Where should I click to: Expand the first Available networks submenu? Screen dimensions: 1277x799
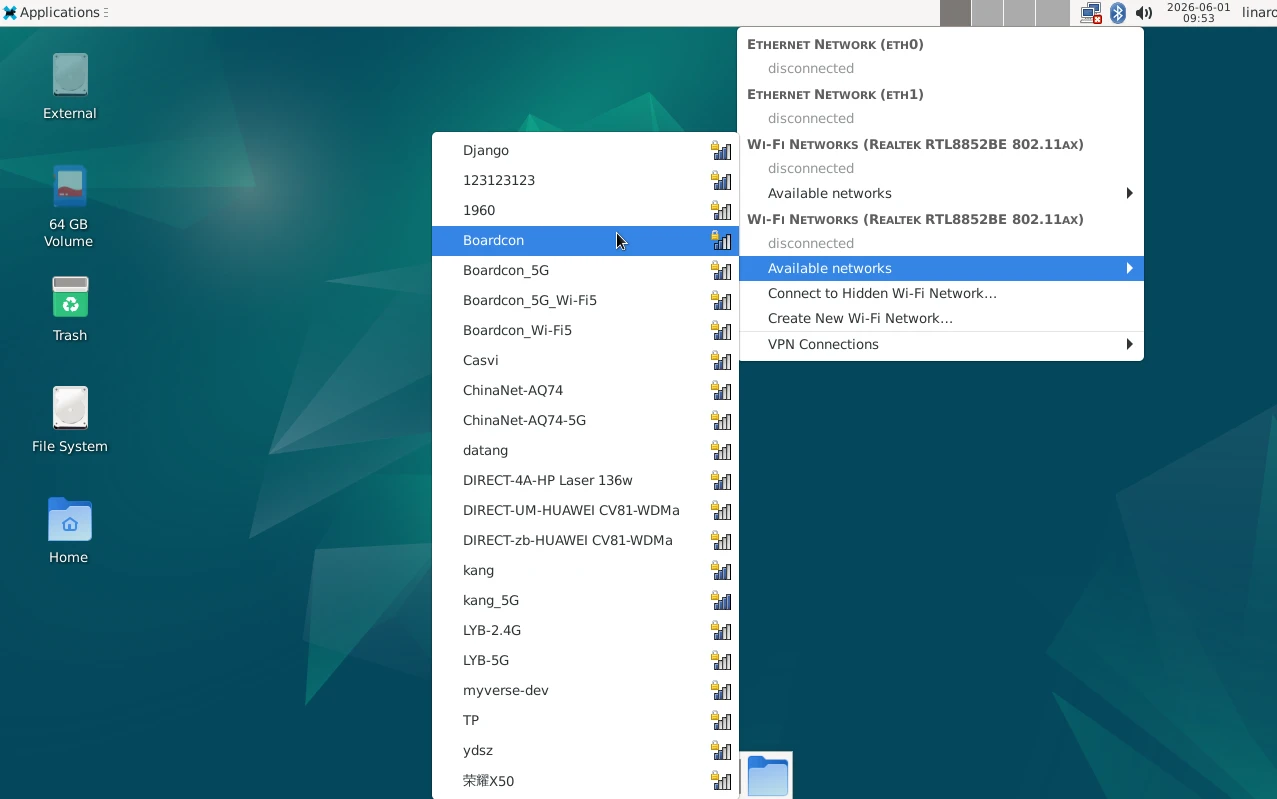coord(941,193)
